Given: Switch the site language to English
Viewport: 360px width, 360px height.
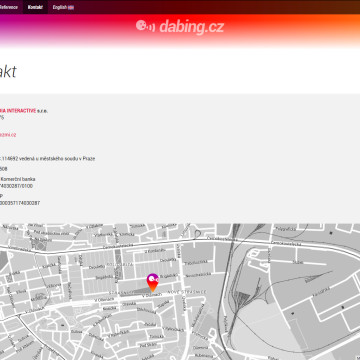Looking at the screenshot, I should [x=60, y=7].
